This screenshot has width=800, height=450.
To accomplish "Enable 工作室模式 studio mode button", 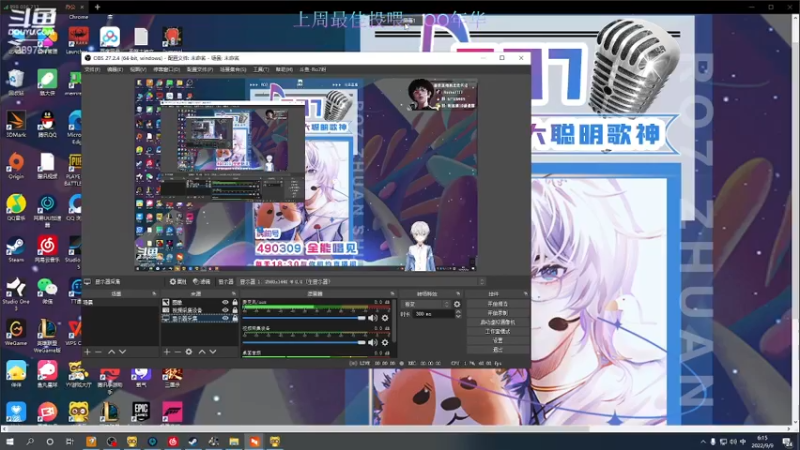I will pyautogui.click(x=497, y=331).
